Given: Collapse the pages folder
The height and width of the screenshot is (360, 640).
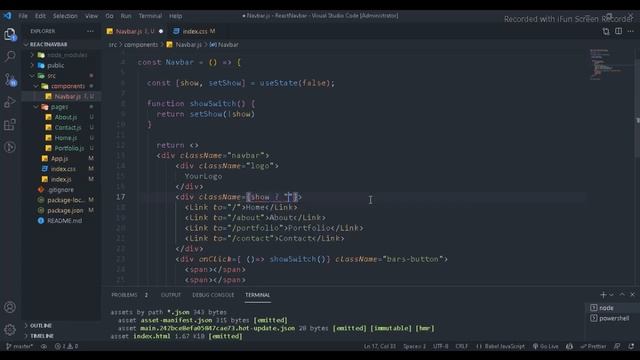Looking at the screenshot, I should pyautogui.click(x=59, y=107).
